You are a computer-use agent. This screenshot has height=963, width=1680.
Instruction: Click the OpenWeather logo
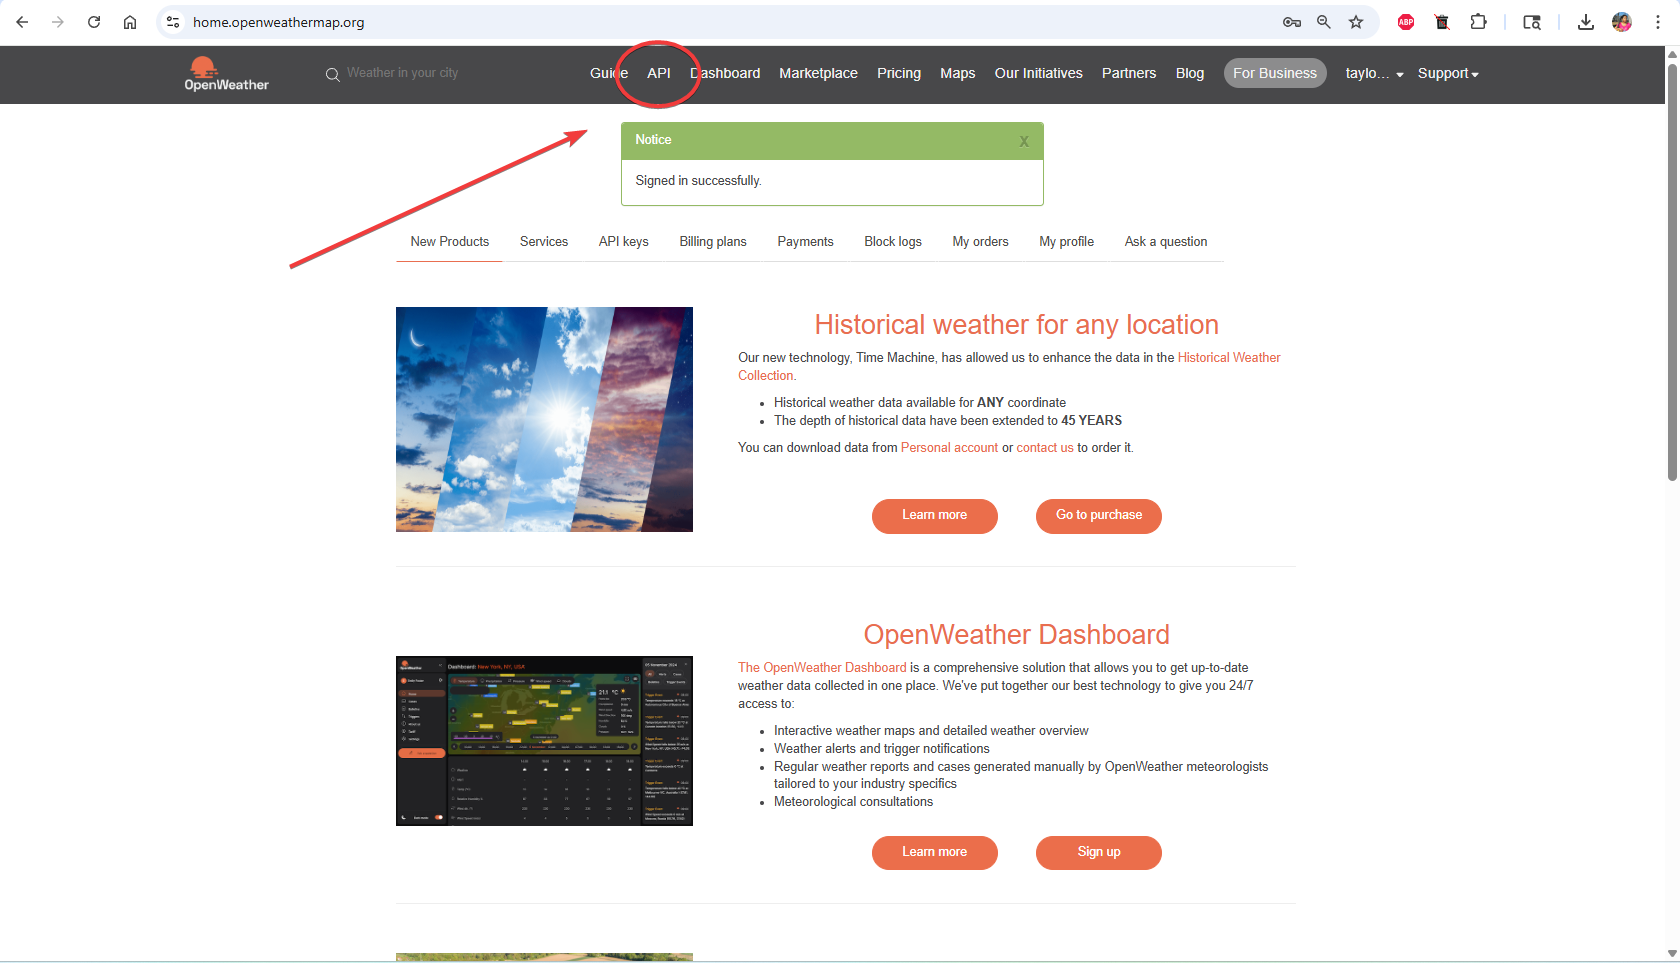pyautogui.click(x=226, y=74)
